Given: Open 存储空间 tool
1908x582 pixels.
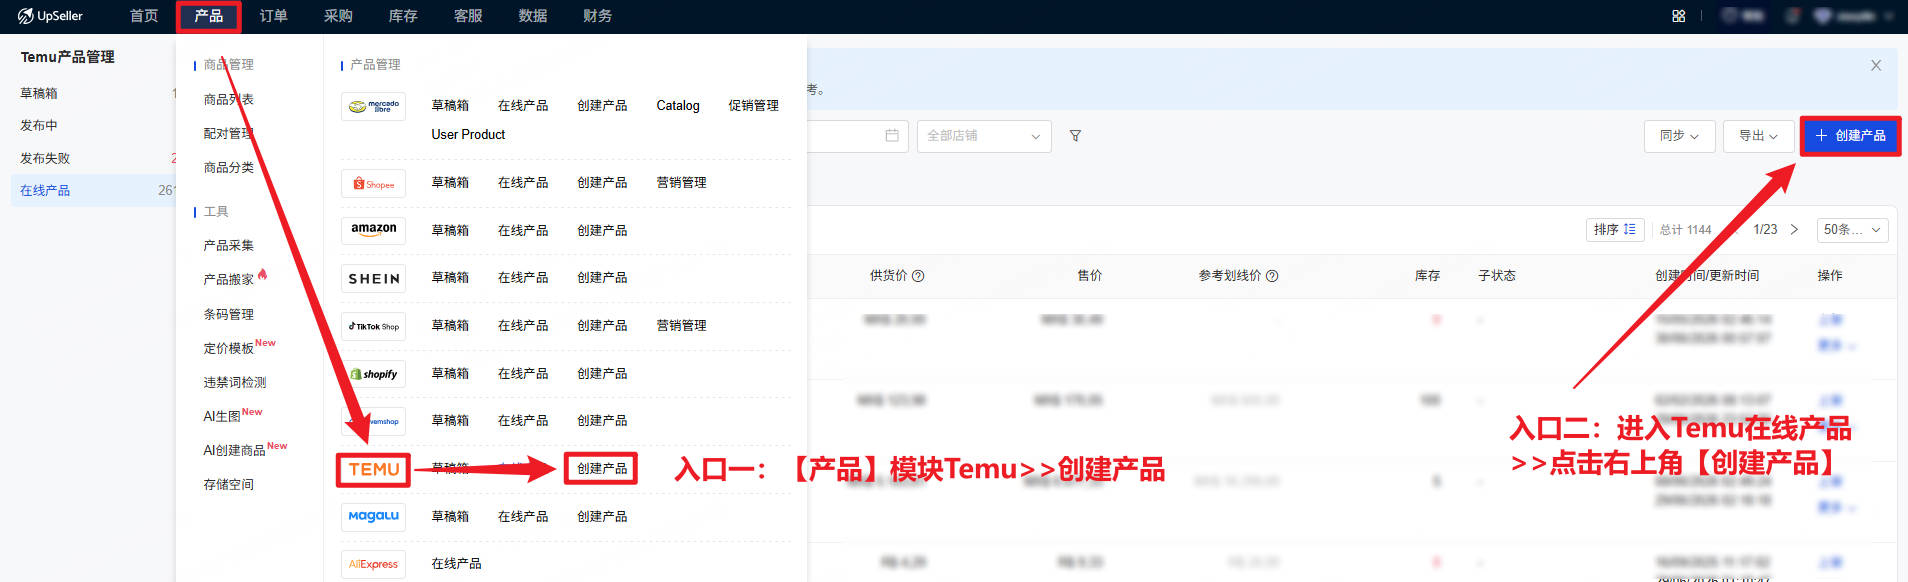Looking at the screenshot, I should (x=229, y=484).
